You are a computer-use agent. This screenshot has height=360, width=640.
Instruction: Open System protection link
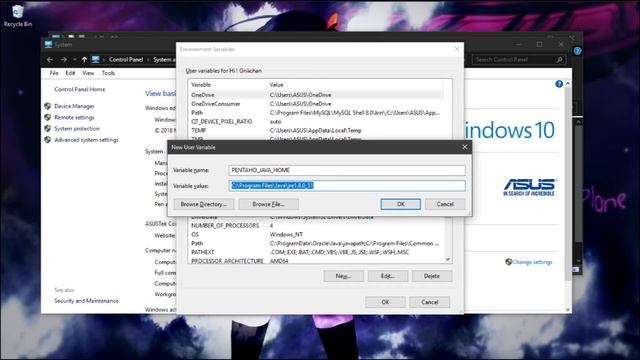[77, 129]
